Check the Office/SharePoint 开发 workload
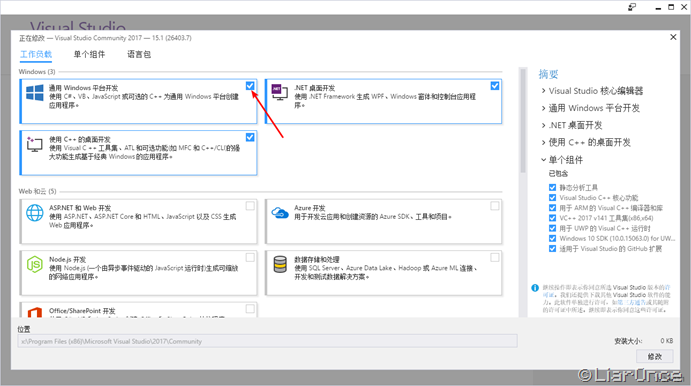691x386 pixels. [x=250, y=309]
